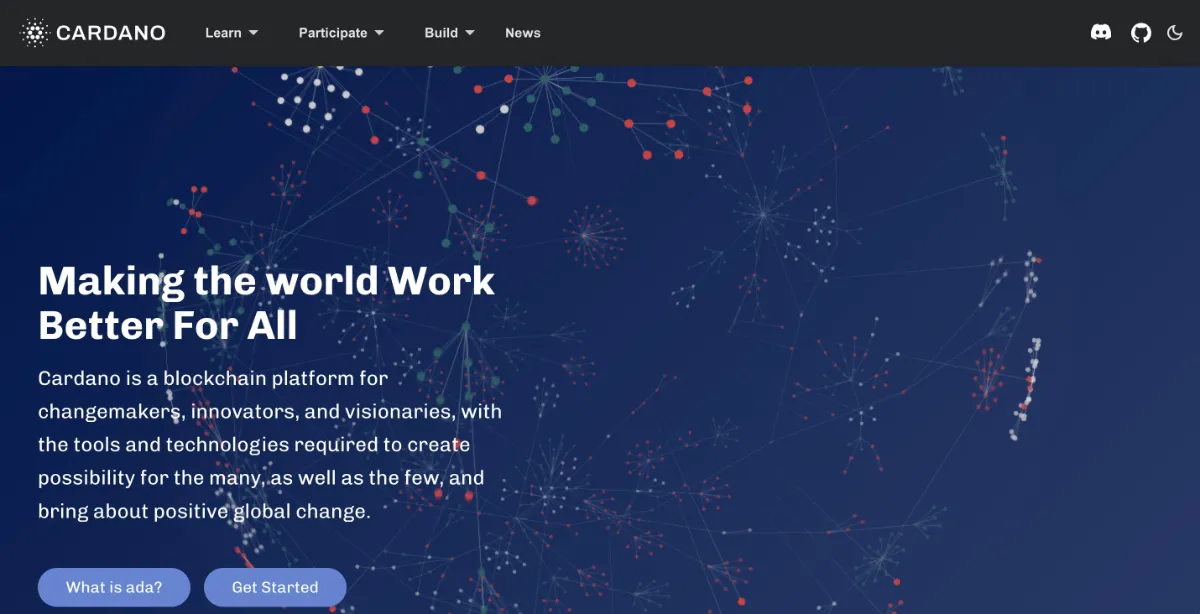The width and height of the screenshot is (1200, 614).
Task: Expand the Participate dropdown menu
Action: tap(341, 33)
